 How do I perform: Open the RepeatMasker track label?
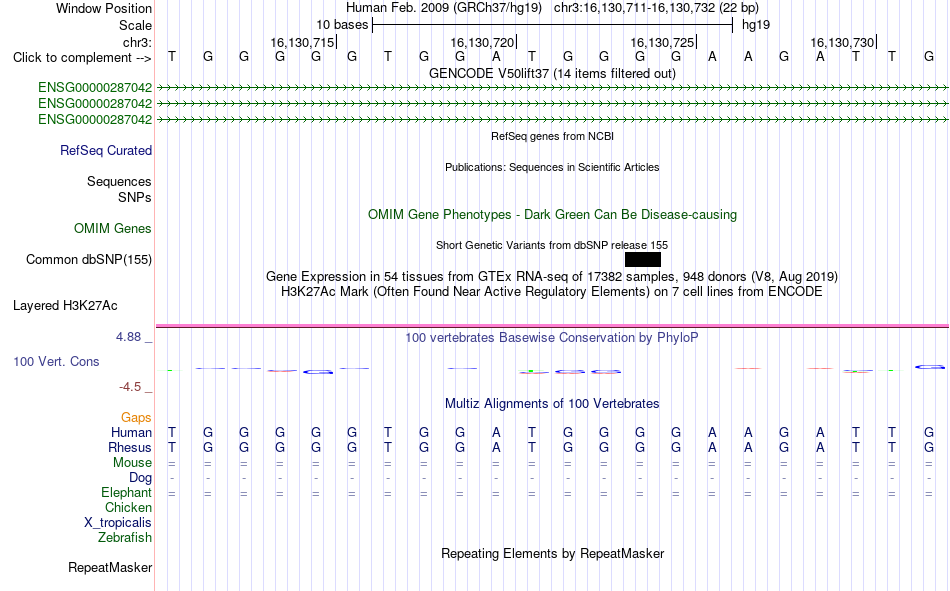(x=110, y=568)
